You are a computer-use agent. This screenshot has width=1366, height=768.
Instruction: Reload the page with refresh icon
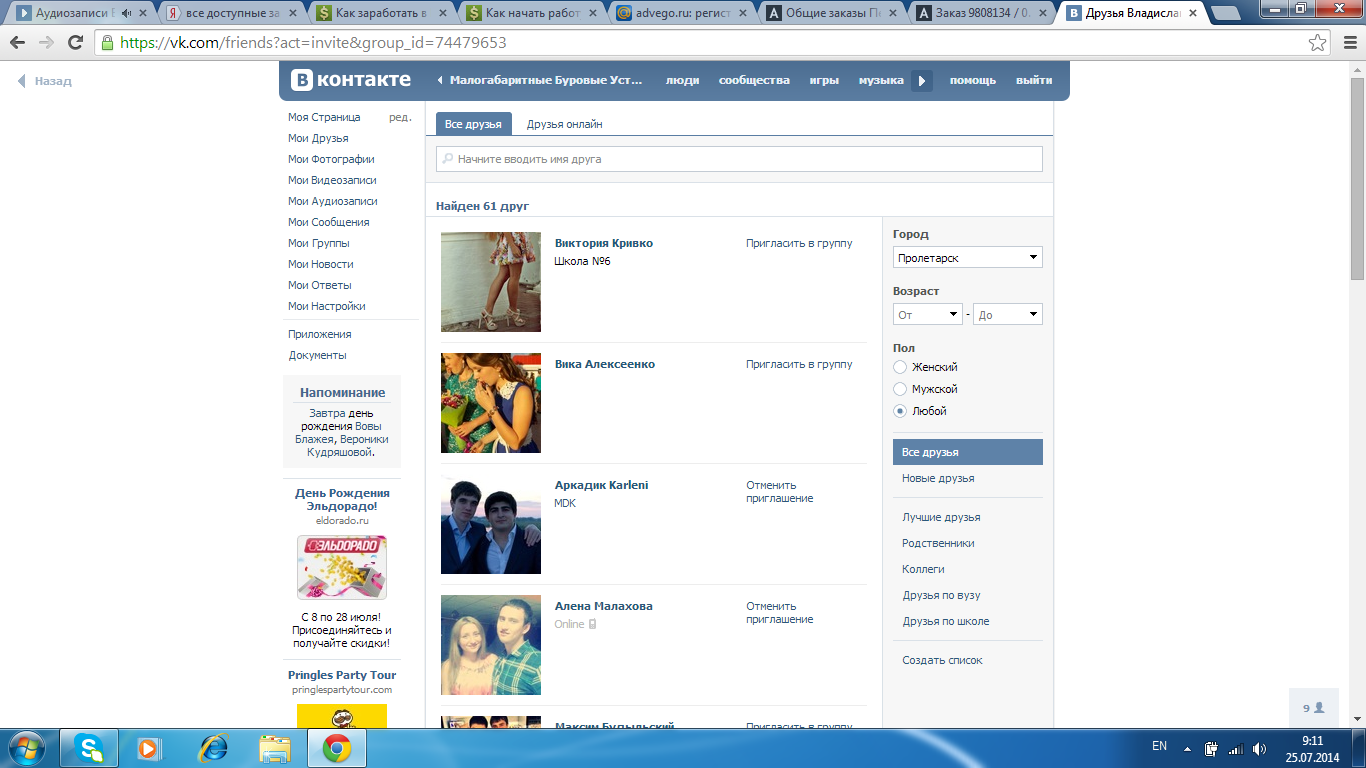75,43
